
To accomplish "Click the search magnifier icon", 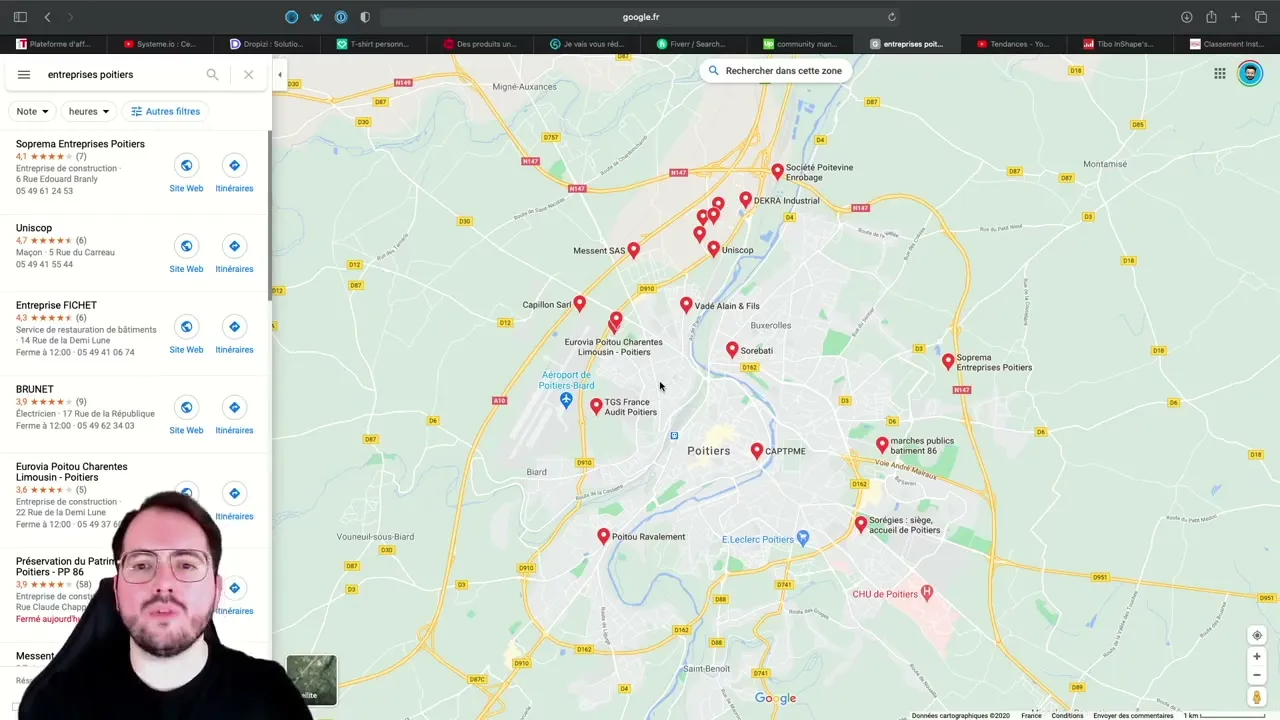I will coord(212,75).
